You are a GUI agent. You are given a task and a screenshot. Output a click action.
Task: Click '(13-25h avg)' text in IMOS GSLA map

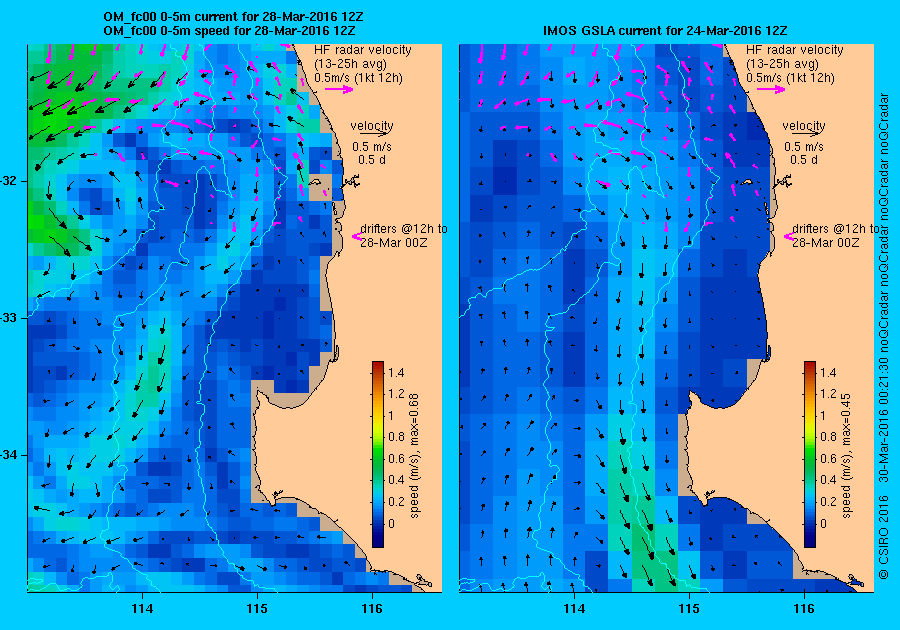coord(782,64)
